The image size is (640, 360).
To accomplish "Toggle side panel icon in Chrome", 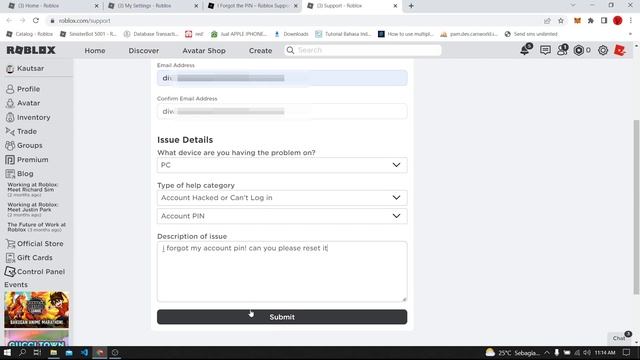I will [x=604, y=20].
